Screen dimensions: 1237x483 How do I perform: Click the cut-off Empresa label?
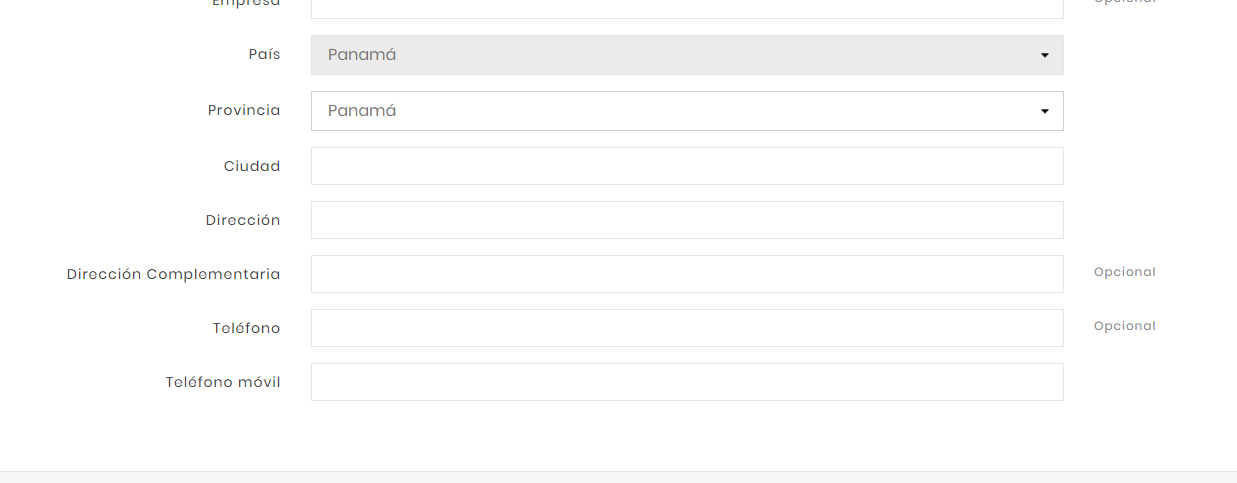coord(246,3)
